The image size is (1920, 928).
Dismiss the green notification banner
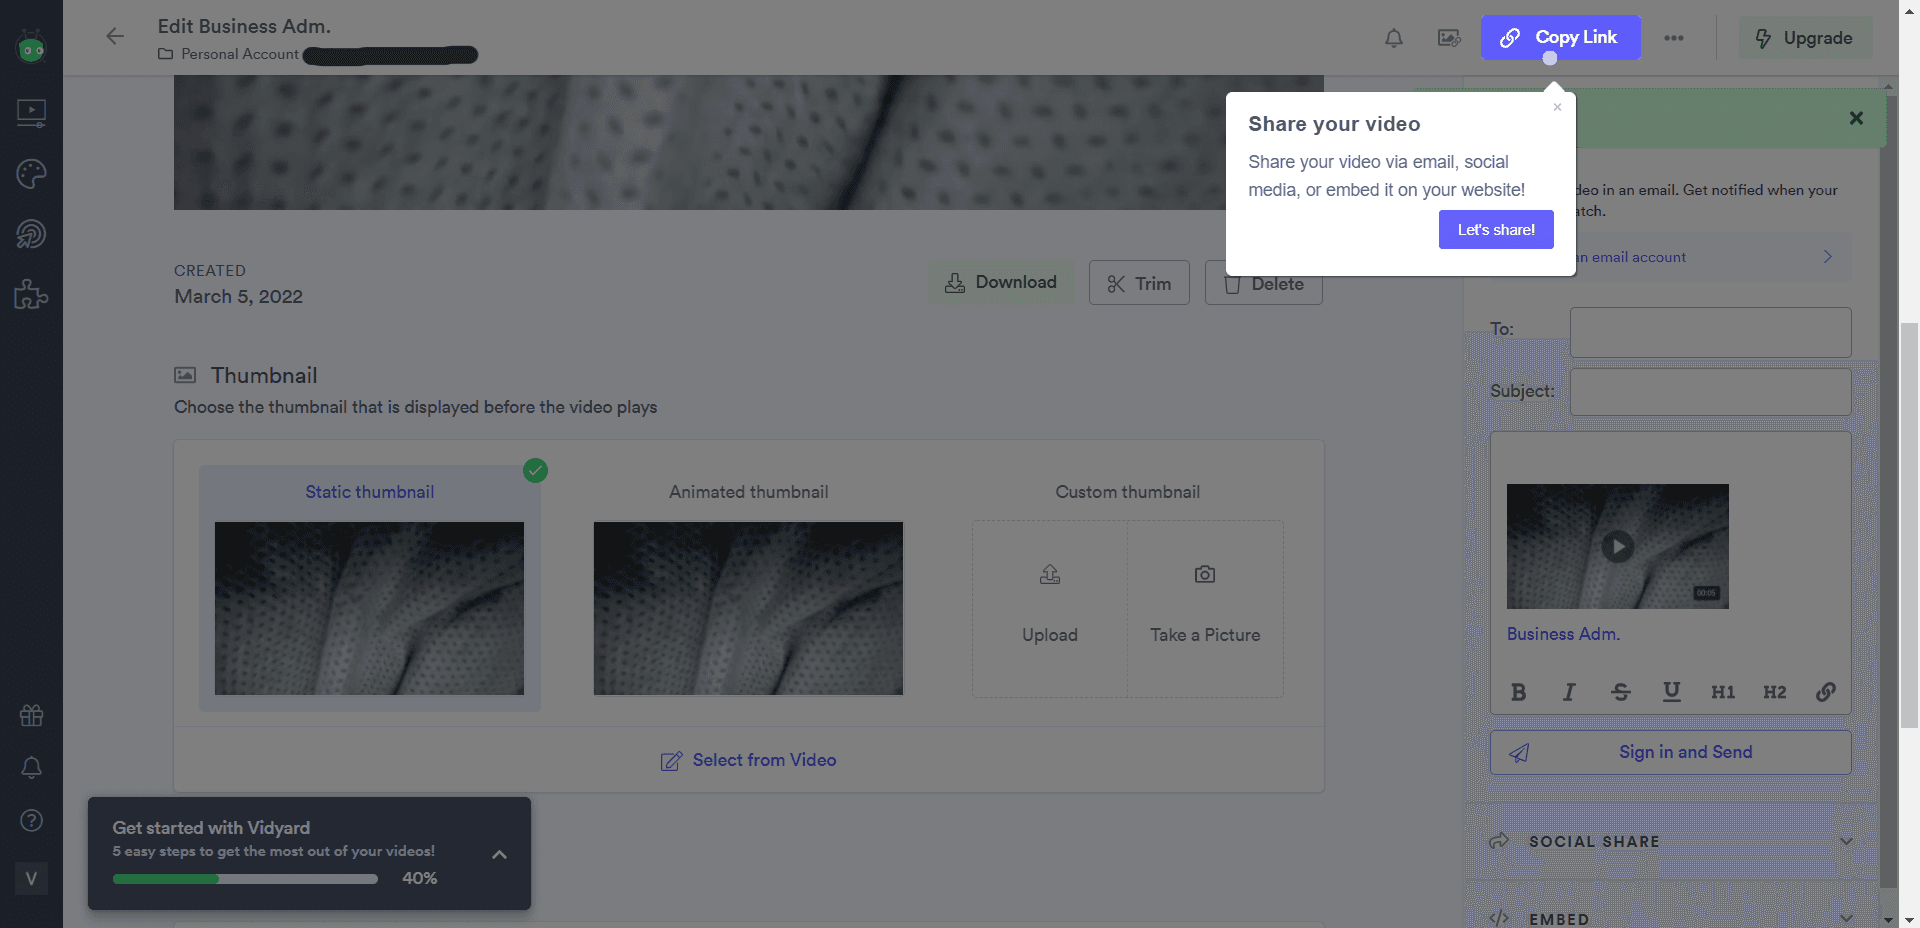point(1856,118)
